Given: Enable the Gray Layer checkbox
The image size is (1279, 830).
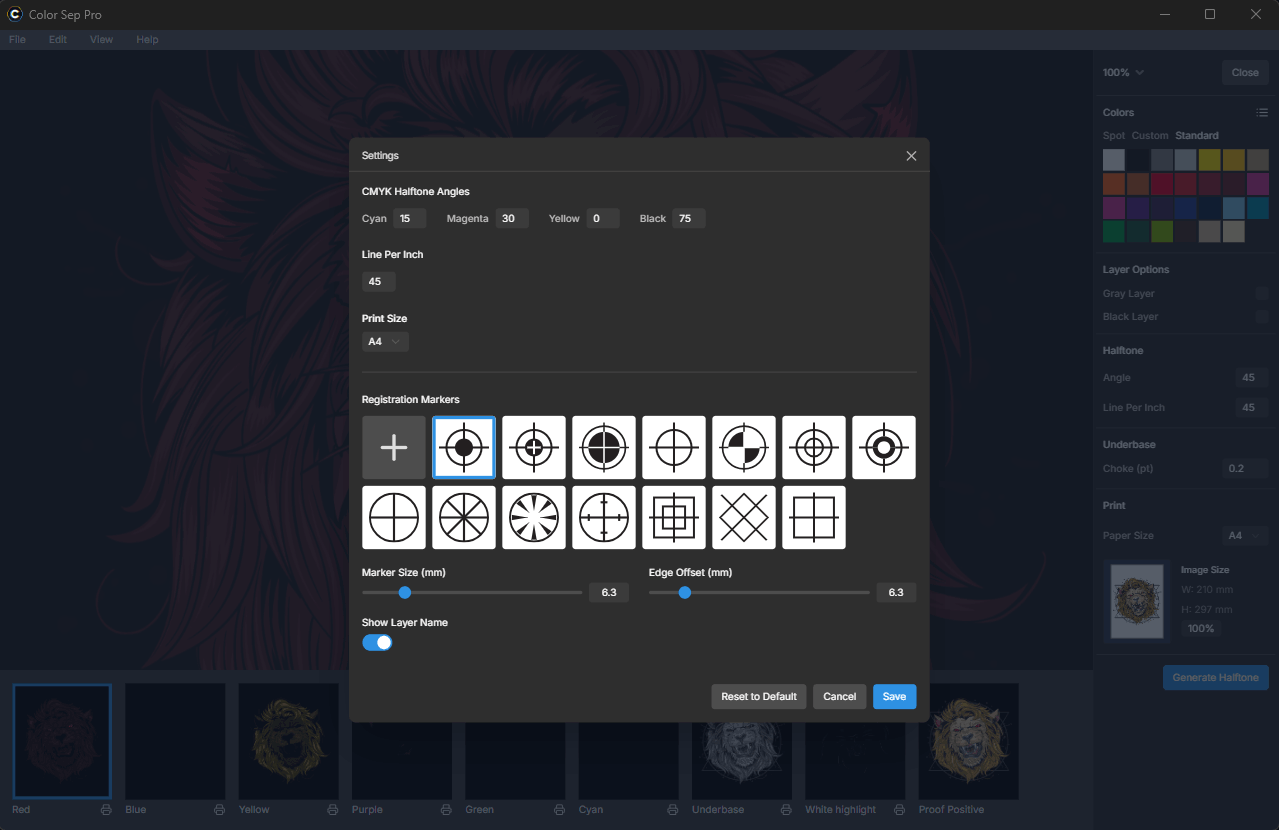Looking at the screenshot, I should click(1262, 294).
